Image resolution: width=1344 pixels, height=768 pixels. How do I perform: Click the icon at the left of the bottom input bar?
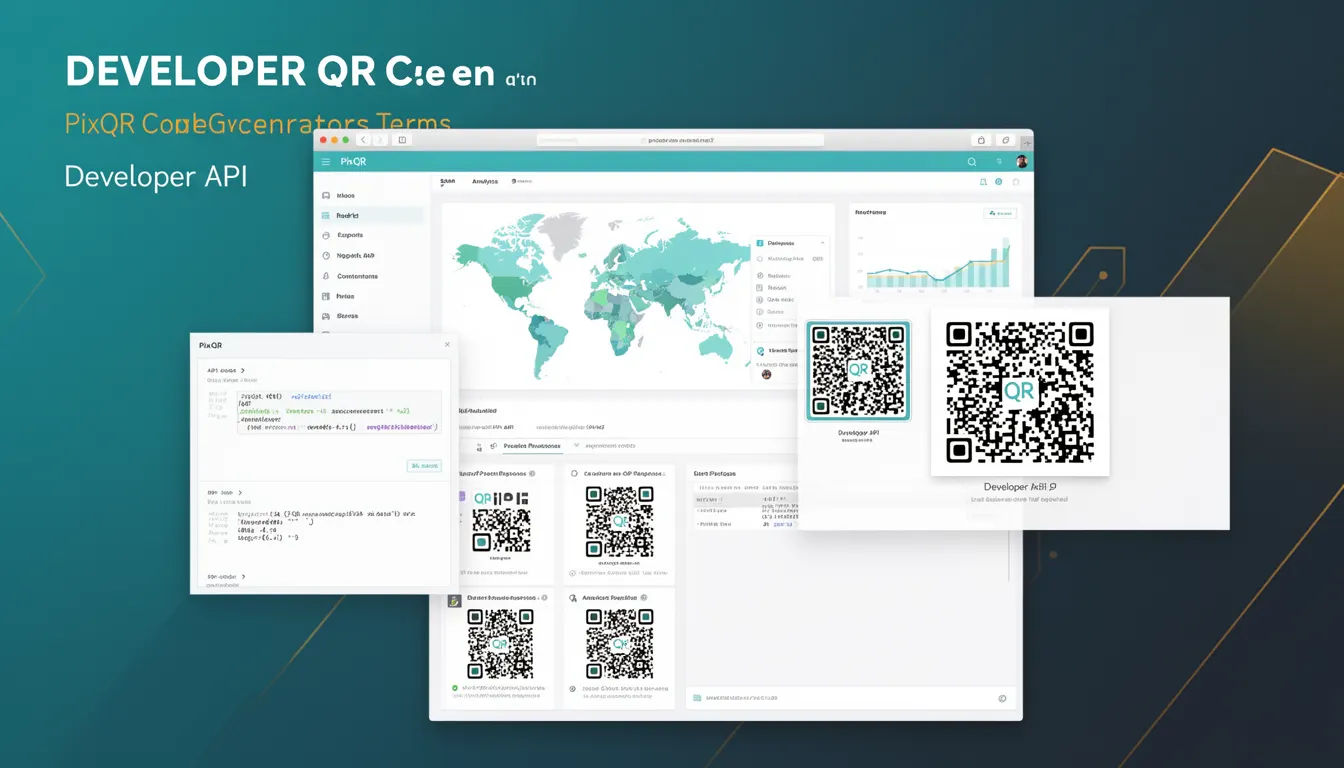697,698
